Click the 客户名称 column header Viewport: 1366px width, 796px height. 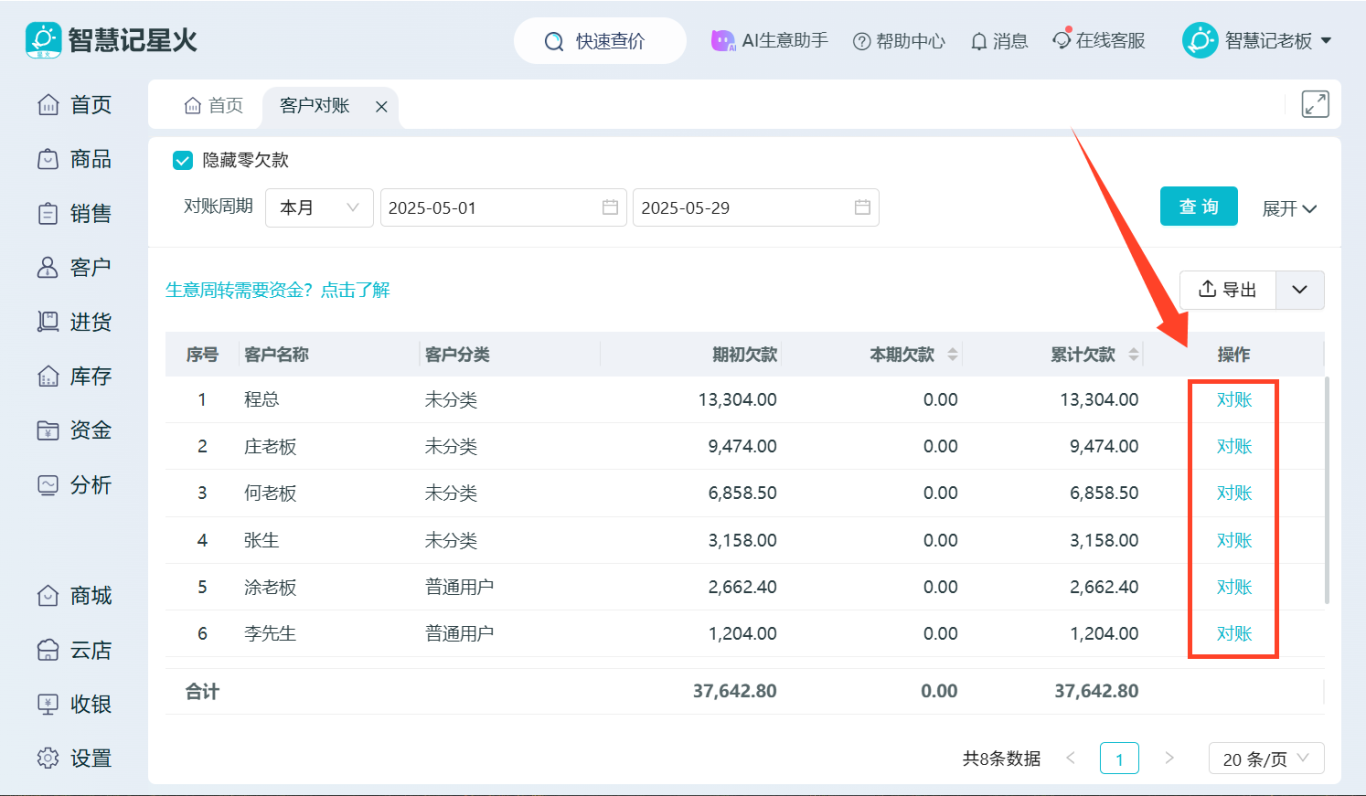point(277,355)
